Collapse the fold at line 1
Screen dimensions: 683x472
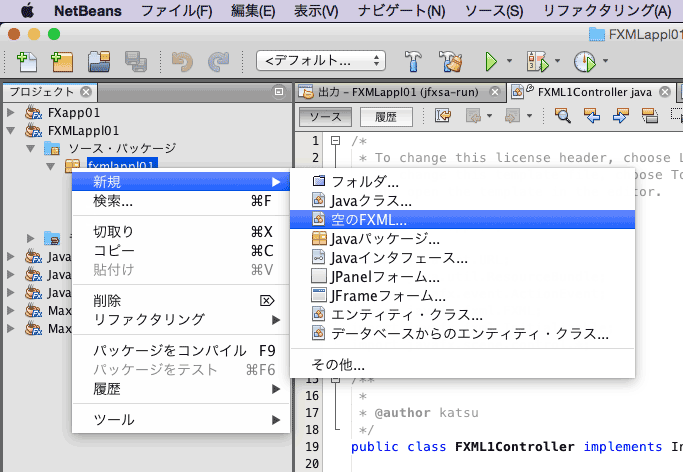[x=335, y=141]
